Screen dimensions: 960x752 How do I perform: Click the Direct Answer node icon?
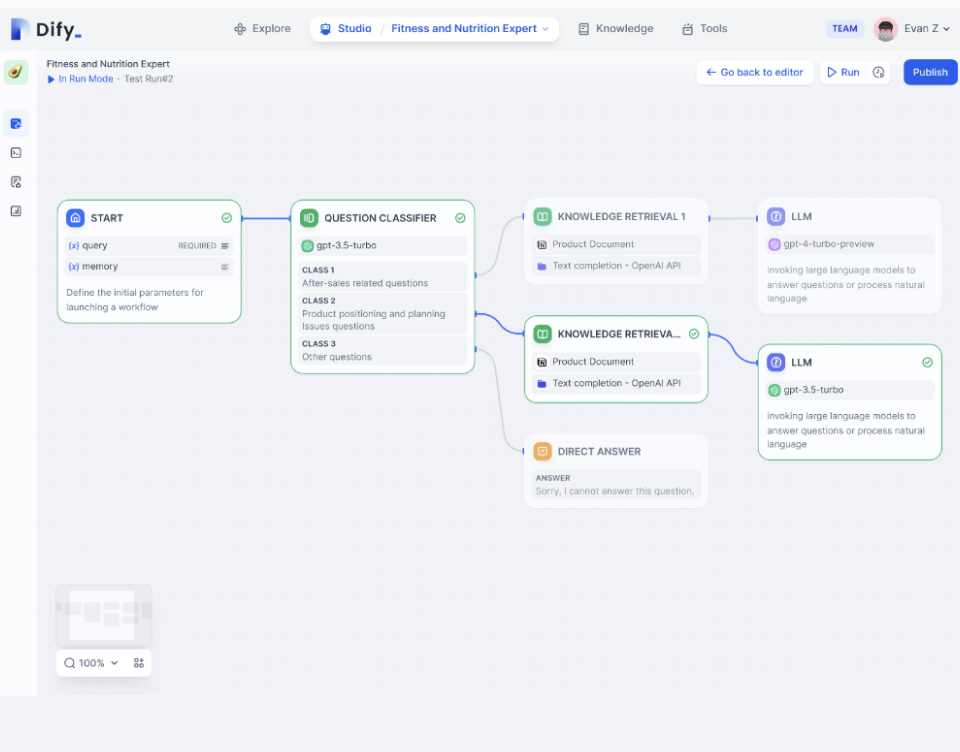(x=542, y=451)
